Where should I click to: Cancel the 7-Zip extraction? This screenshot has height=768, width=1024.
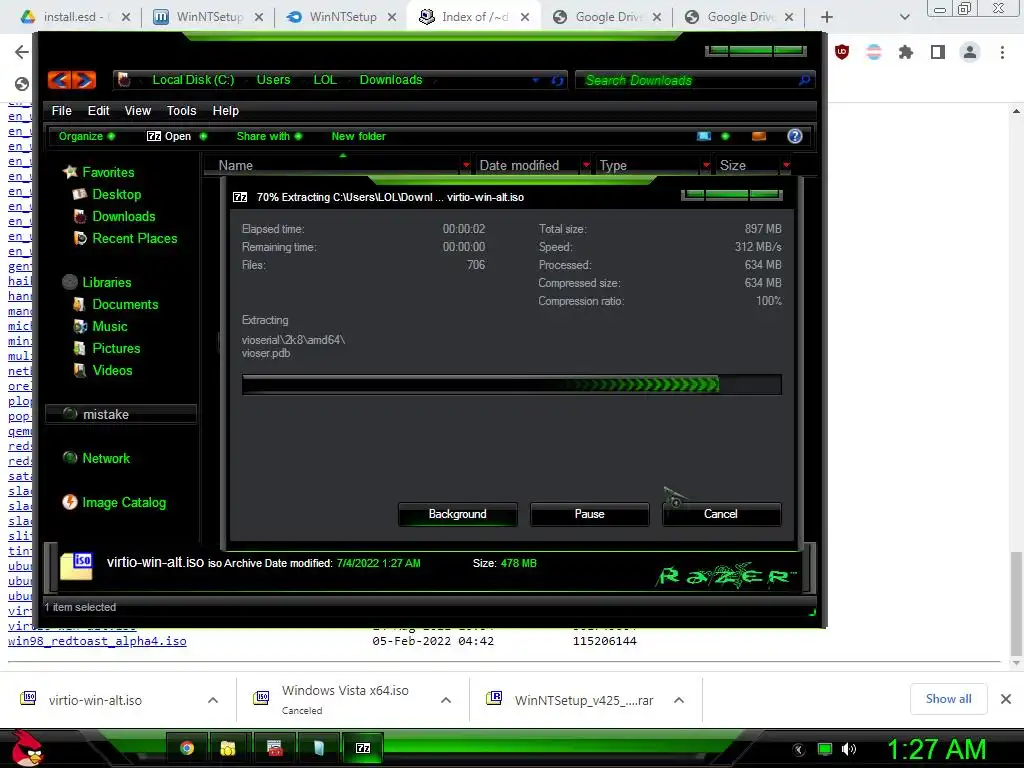click(x=721, y=514)
